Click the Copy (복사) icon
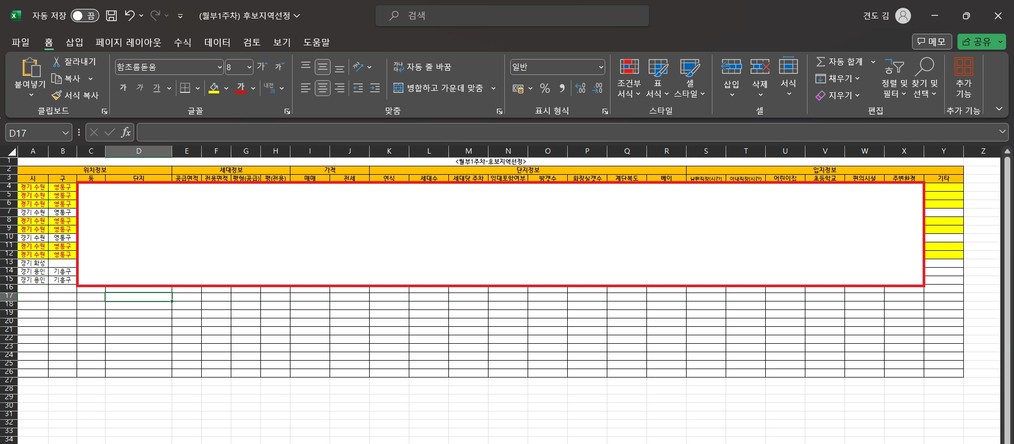 coord(56,78)
